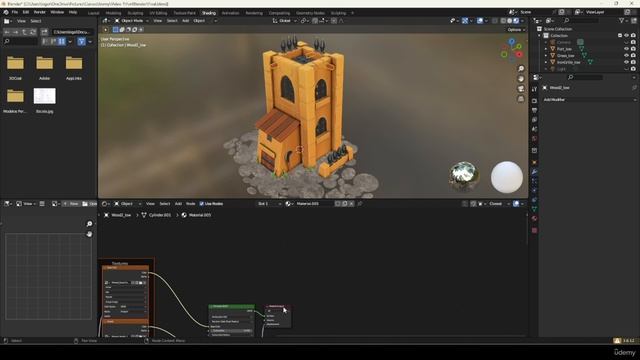Select Scene Collection in outliner
The image size is (640, 360).
pyautogui.click(x=558, y=29)
